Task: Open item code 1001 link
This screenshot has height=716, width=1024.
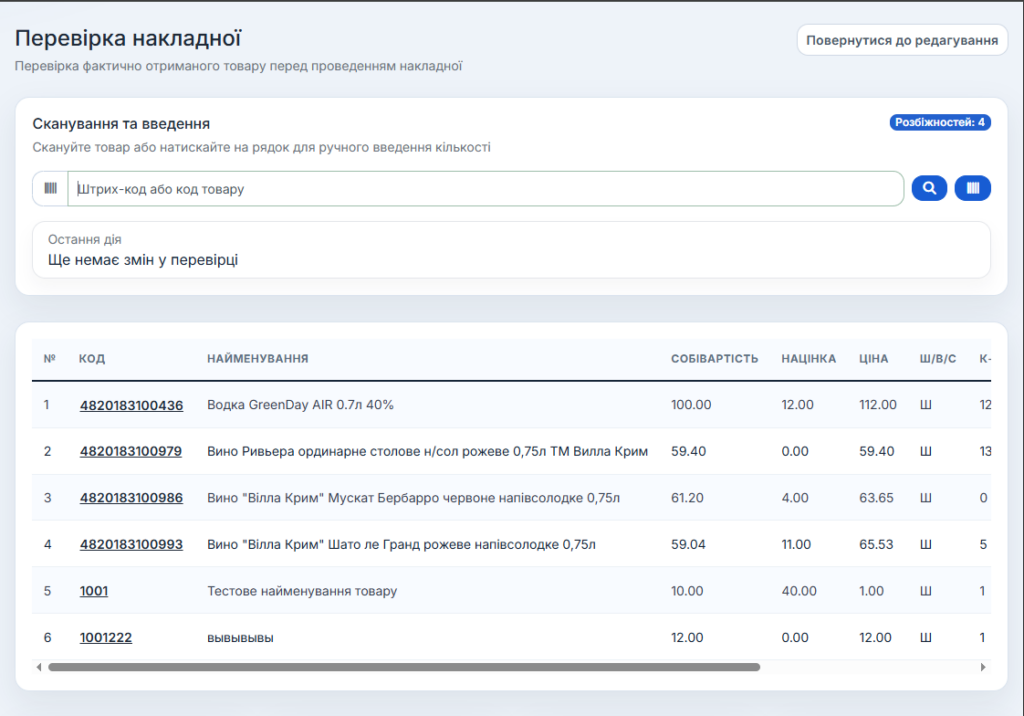Action: pos(94,591)
